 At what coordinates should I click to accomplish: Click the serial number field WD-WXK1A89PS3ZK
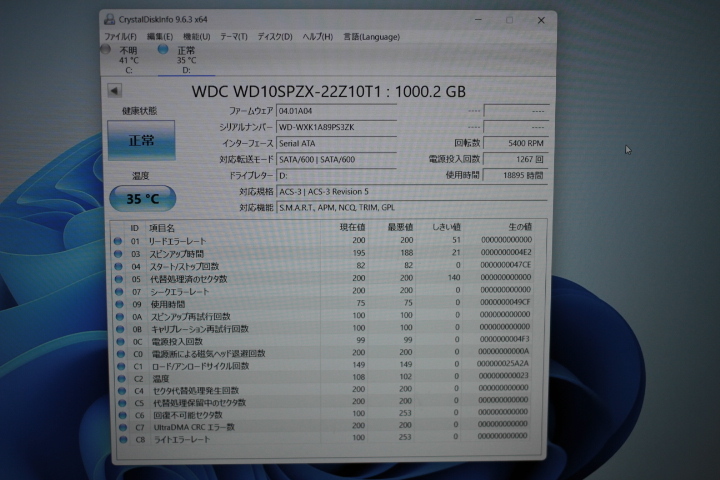pyautogui.click(x=337, y=127)
